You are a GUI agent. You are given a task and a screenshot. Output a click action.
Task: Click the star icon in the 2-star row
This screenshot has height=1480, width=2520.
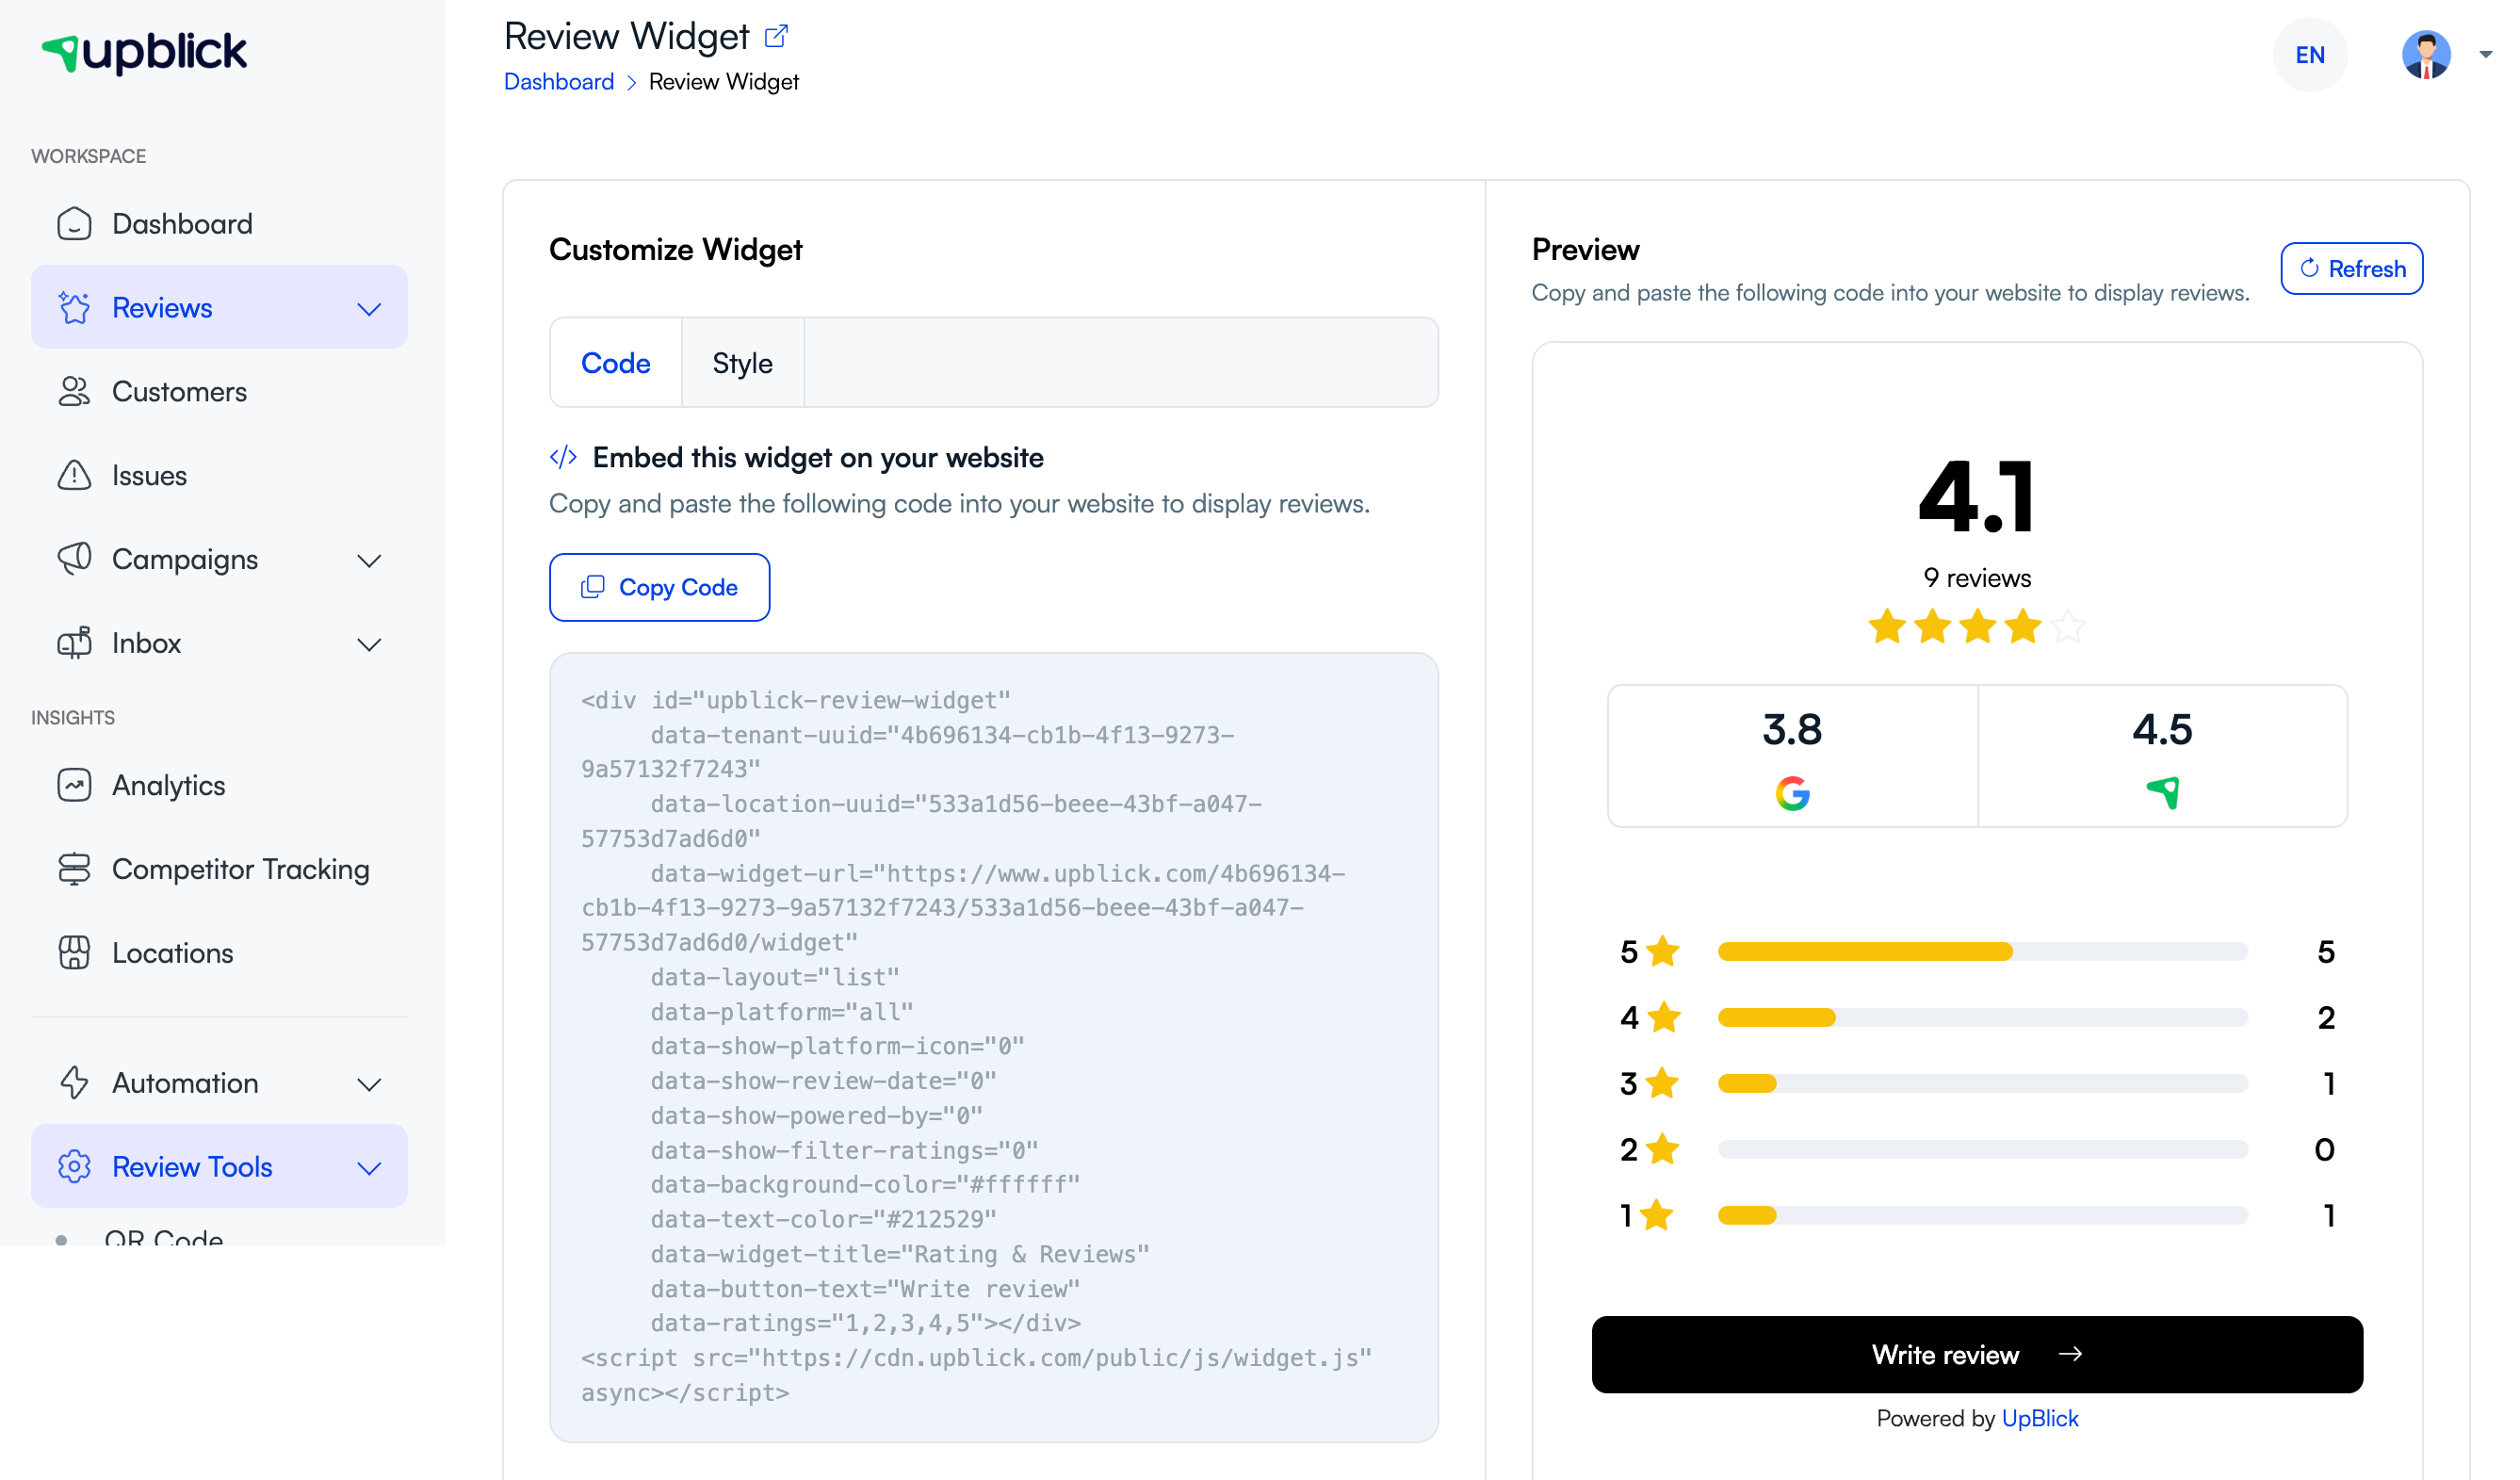coord(1663,1150)
